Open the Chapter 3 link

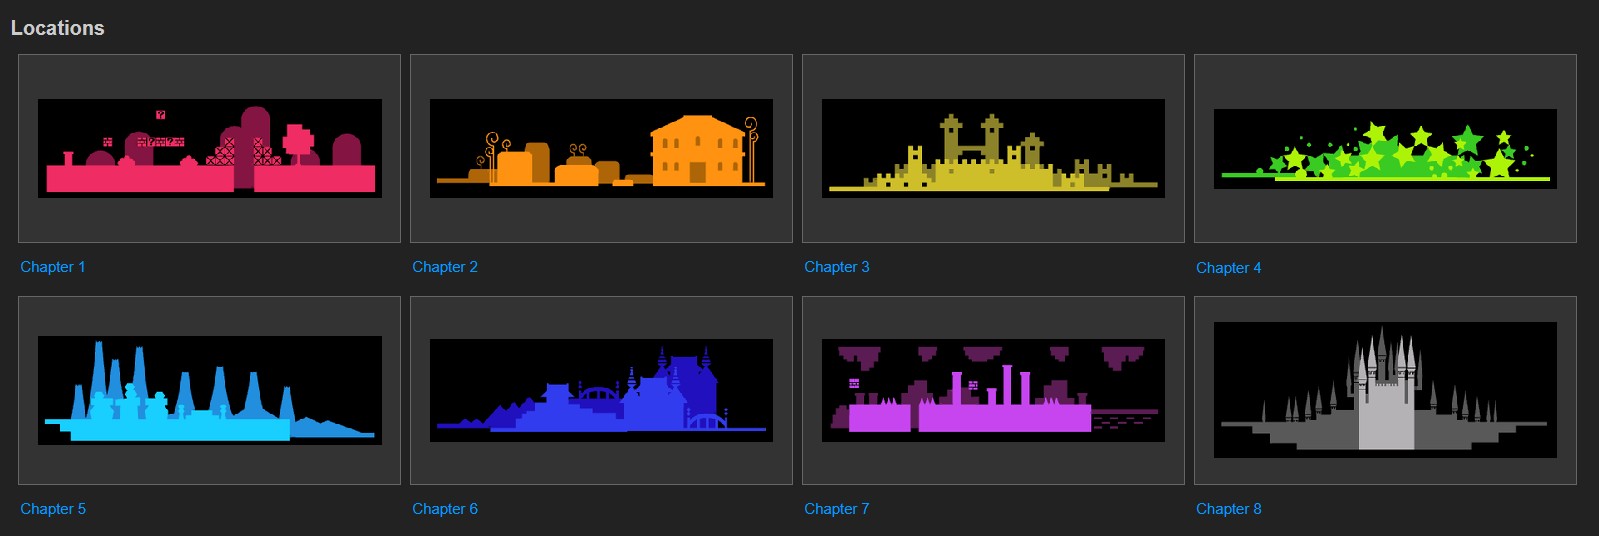pyautogui.click(x=837, y=267)
